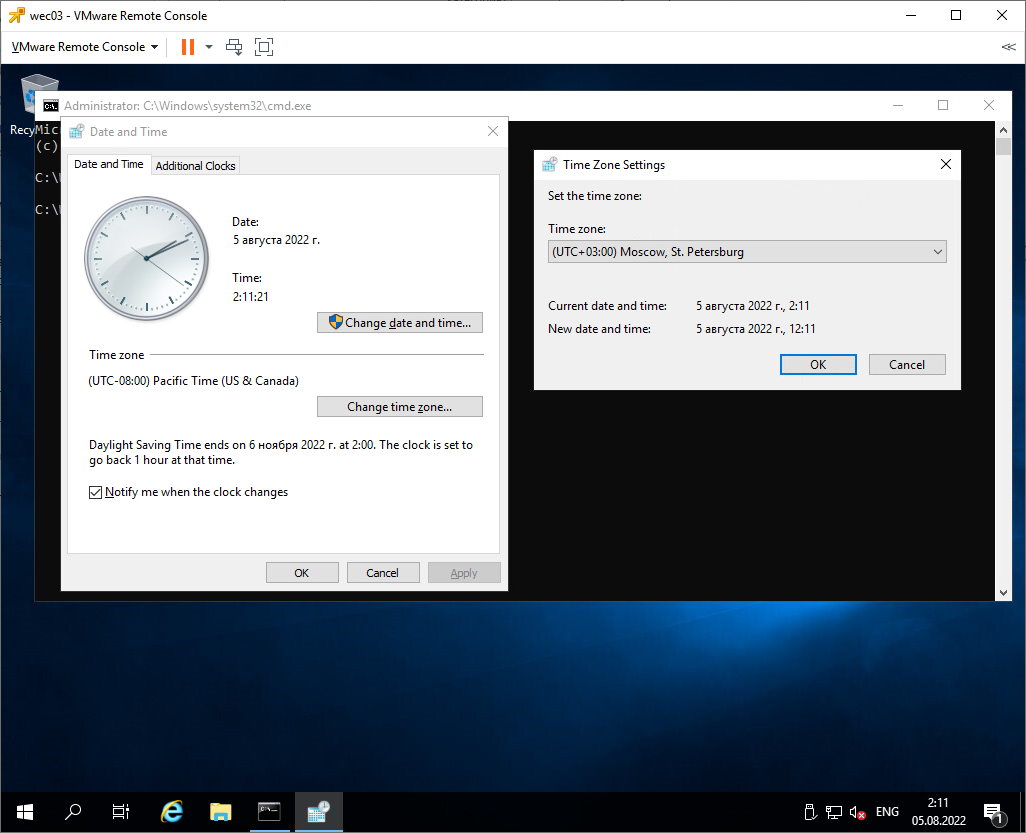Click the VMware Remote Console window icon
Viewport: 1026px width, 833px height.
point(16,15)
